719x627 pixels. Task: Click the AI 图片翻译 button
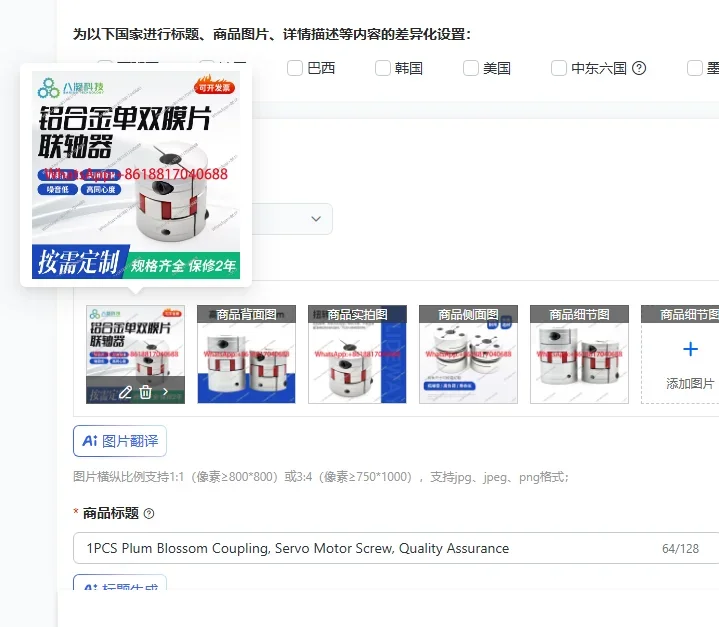click(x=120, y=441)
